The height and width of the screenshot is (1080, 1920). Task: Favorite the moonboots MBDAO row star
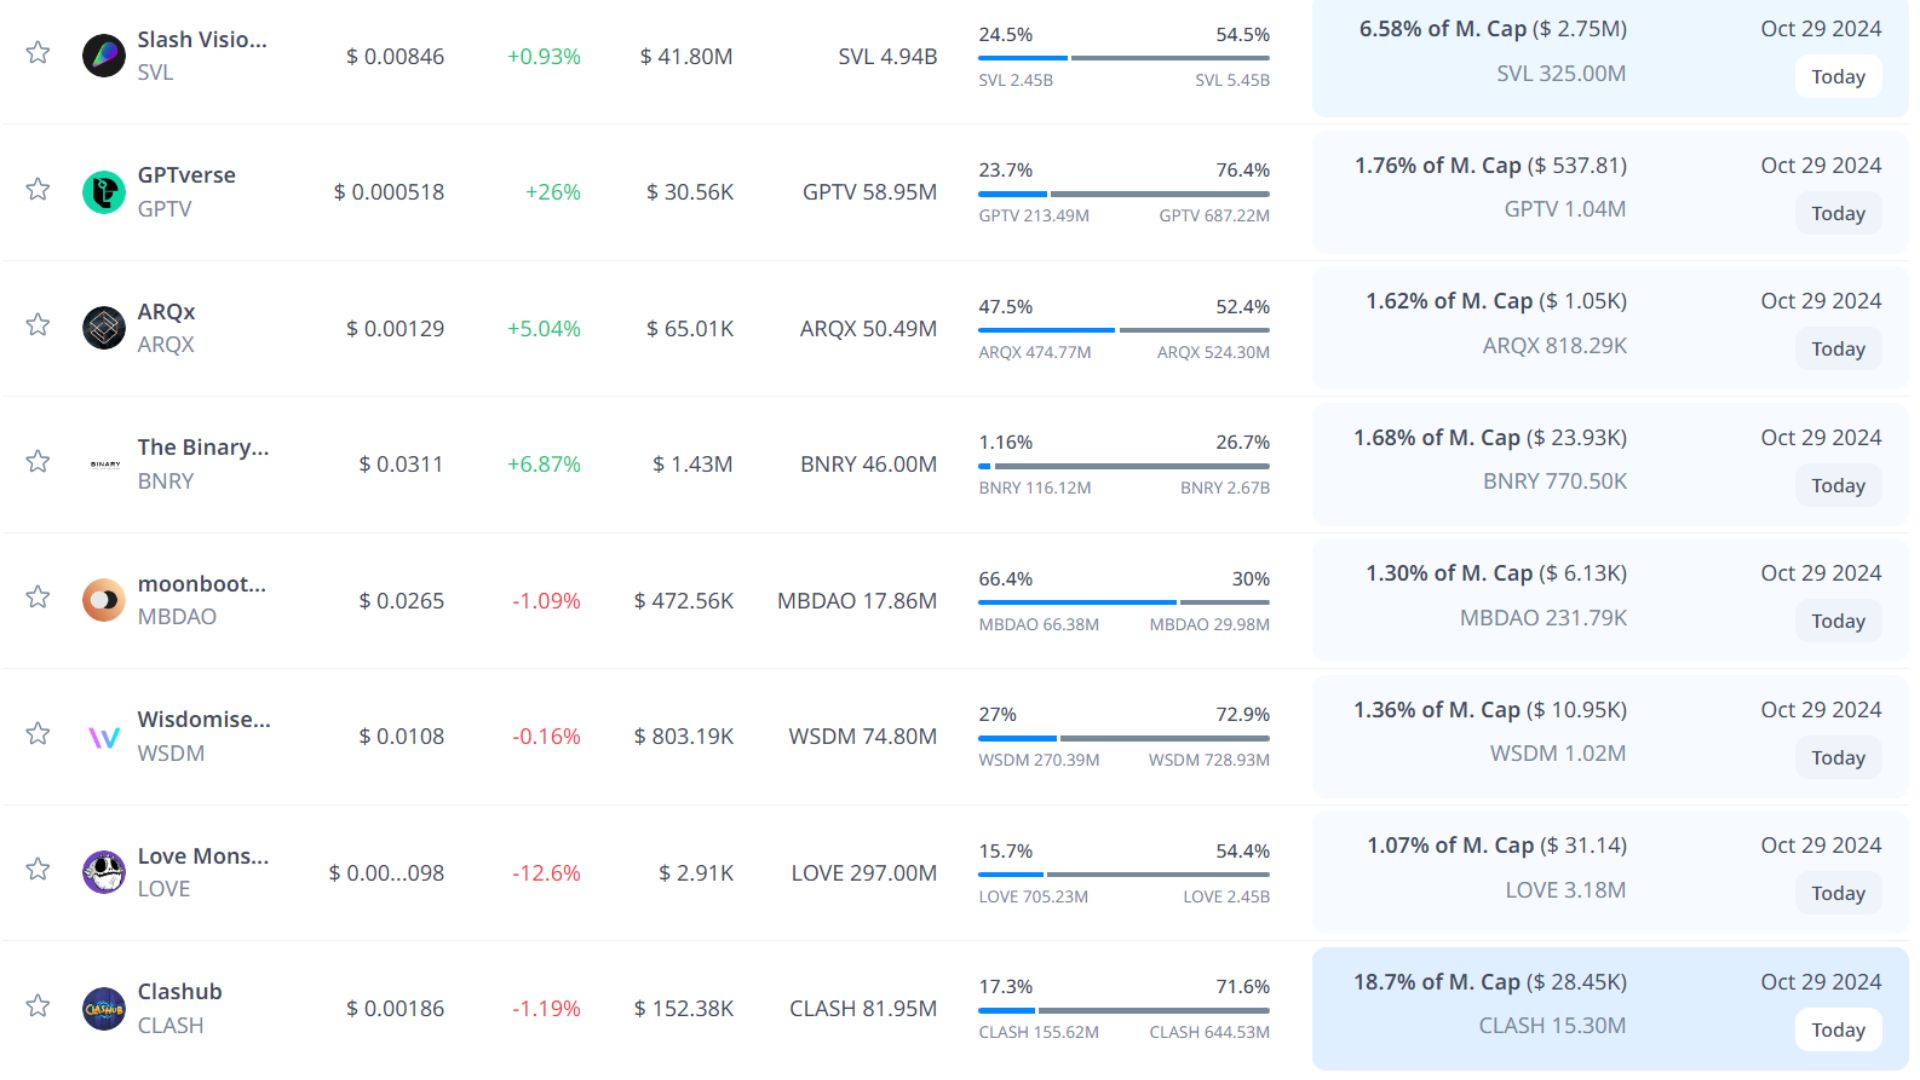(38, 597)
